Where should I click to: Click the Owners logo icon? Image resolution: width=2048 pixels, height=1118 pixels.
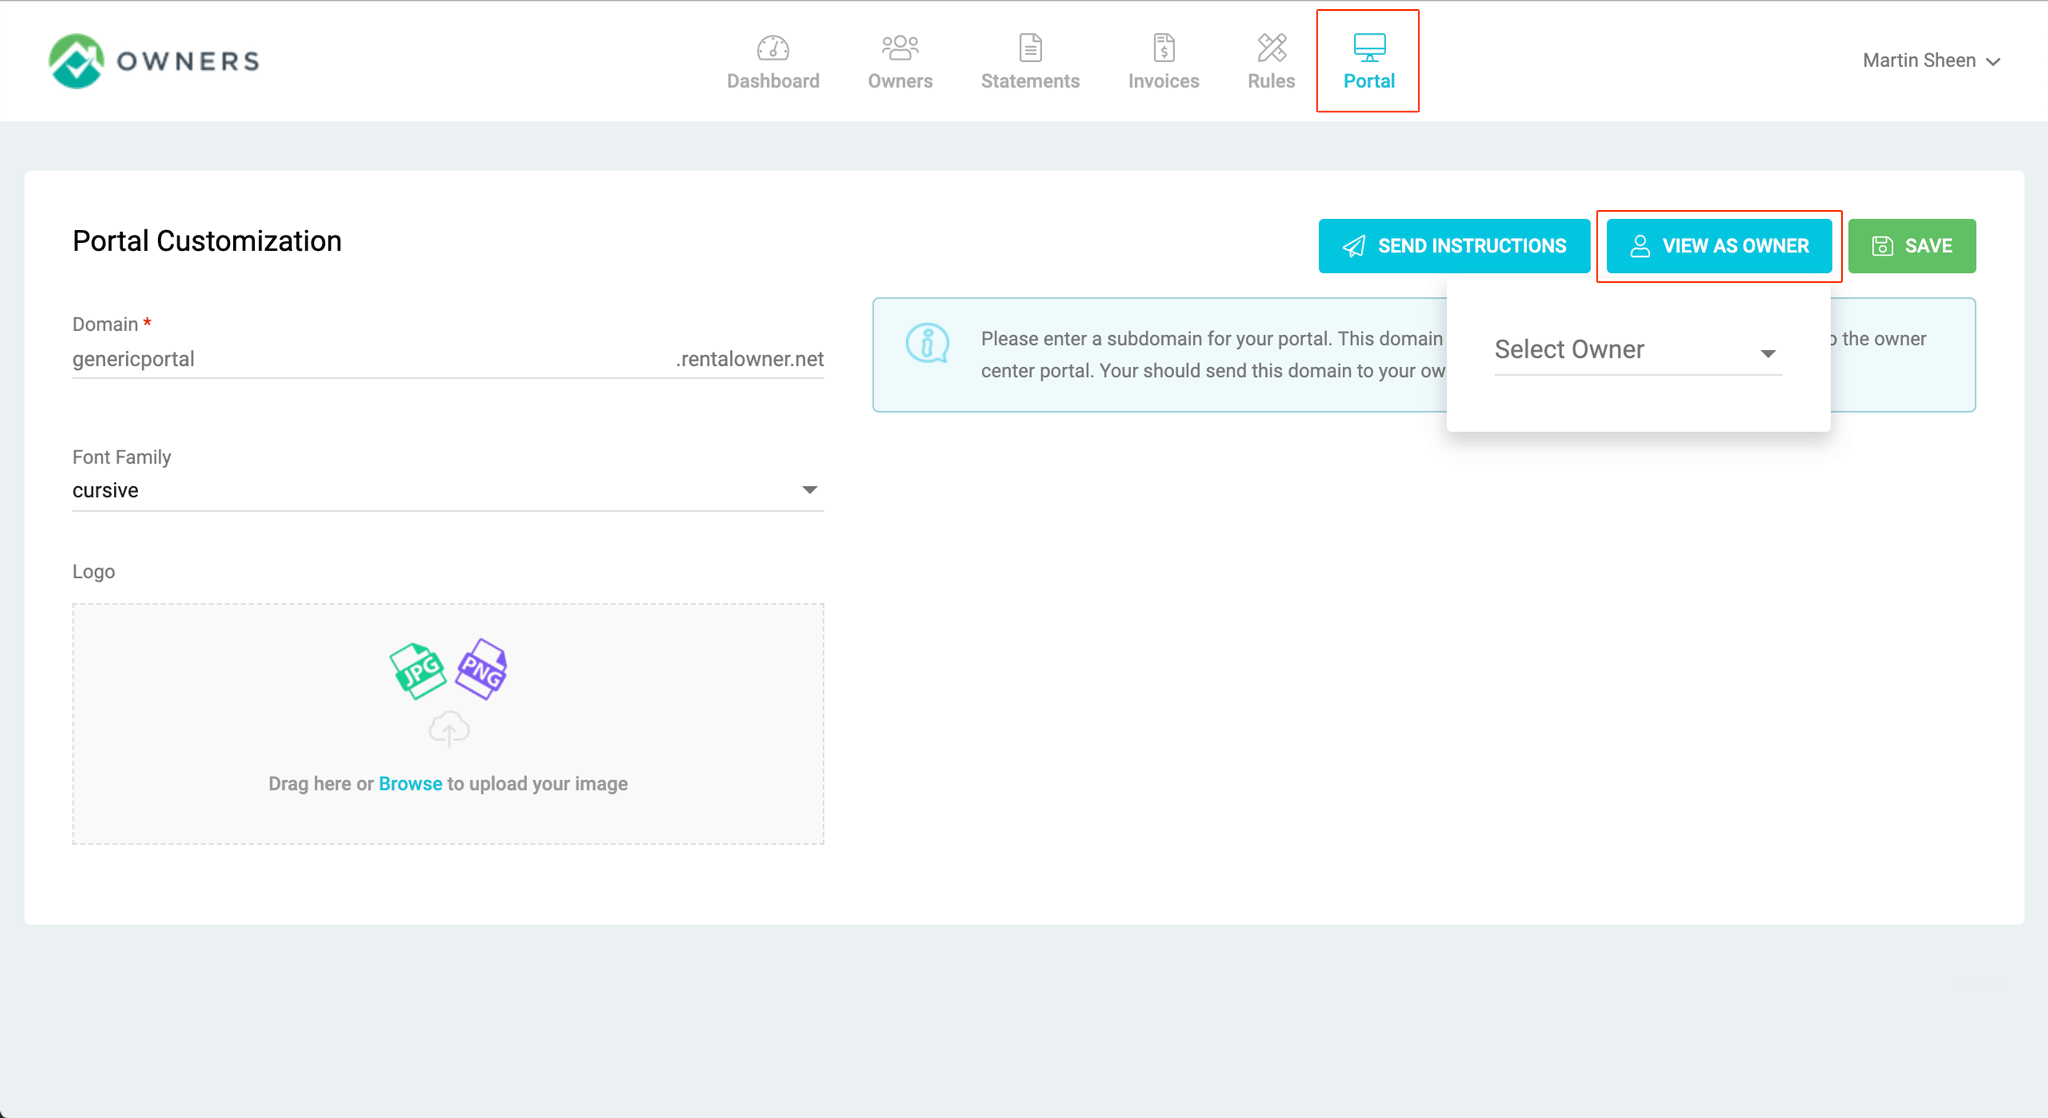click(76, 61)
